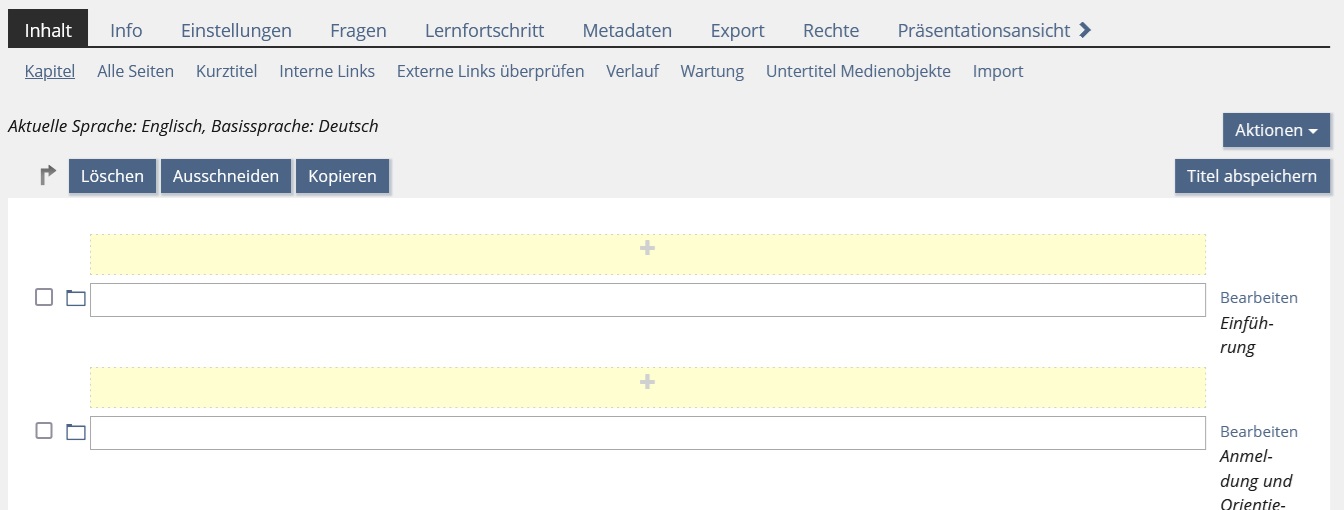Go to the Metadaten tab
The image size is (1344, 510).
point(627,30)
